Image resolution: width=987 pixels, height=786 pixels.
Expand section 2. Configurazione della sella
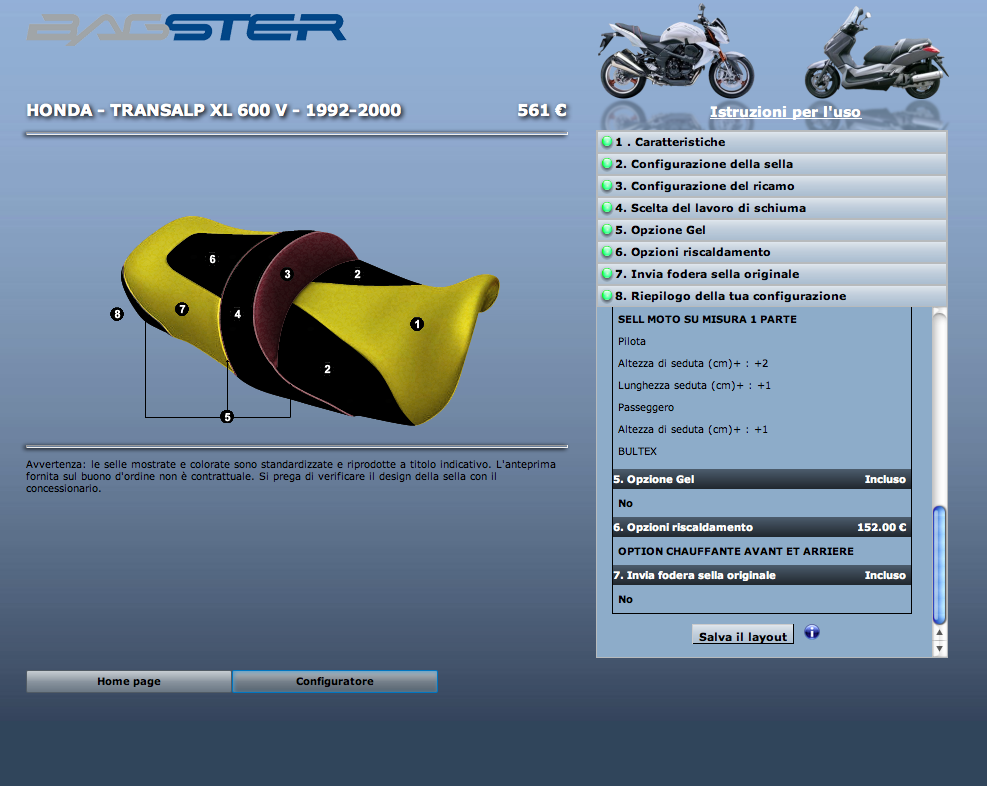point(771,164)
